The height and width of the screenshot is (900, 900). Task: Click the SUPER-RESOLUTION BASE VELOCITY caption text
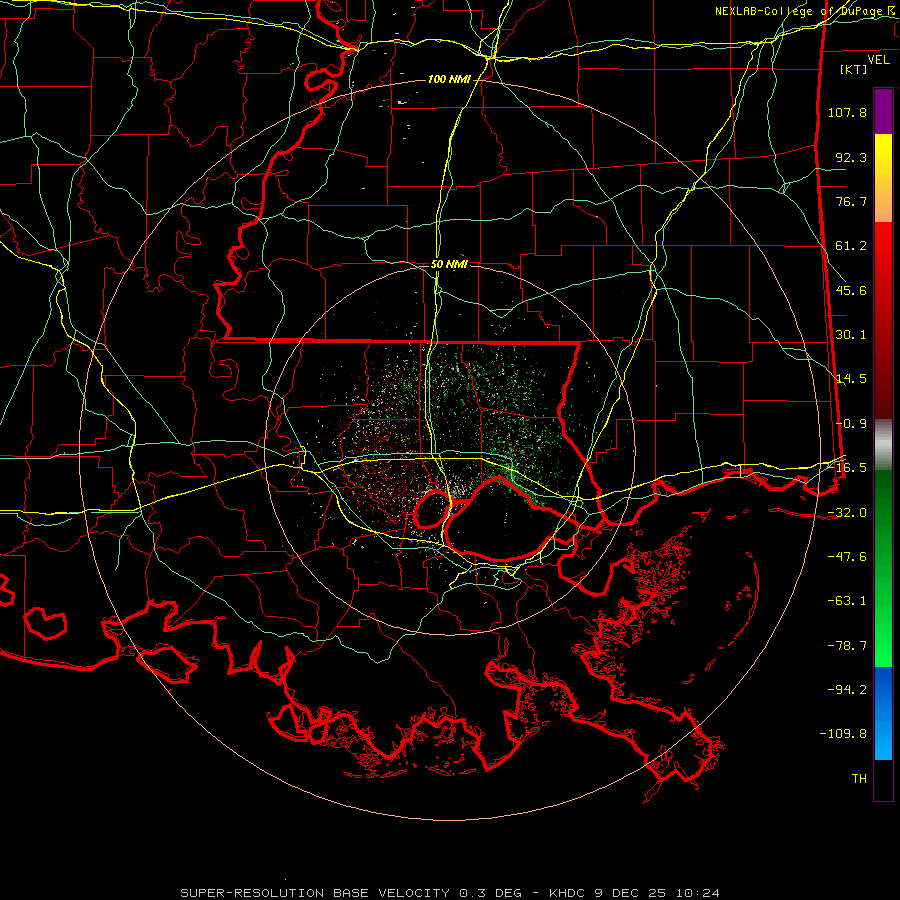[x=315, y=893]
